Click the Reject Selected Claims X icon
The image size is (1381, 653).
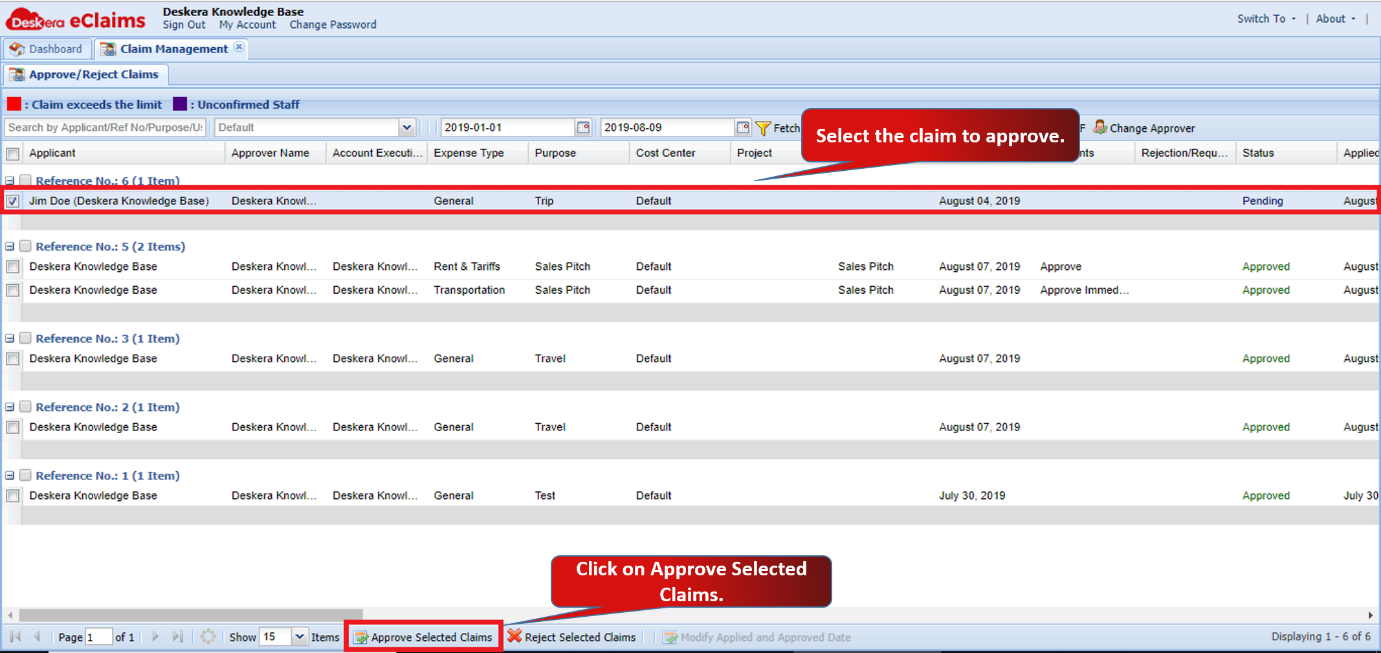pyautogui.click(x=514, y=636)
